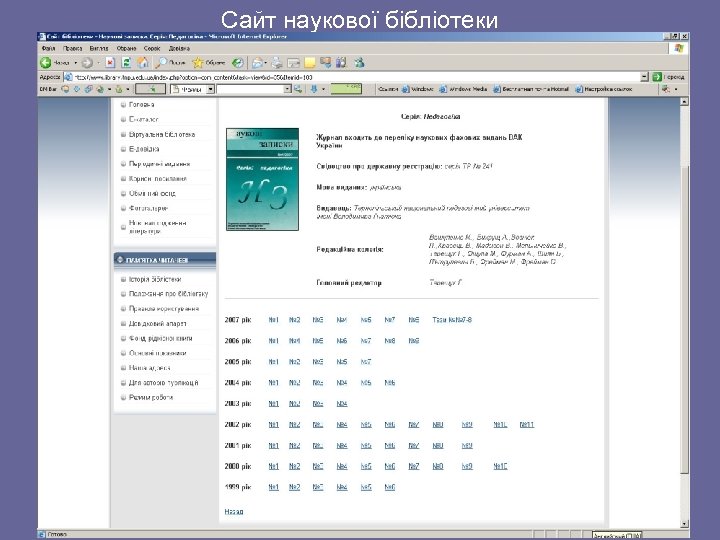
Task: Open the Forward button history dropdown arrow
Action: click(98, 62)
